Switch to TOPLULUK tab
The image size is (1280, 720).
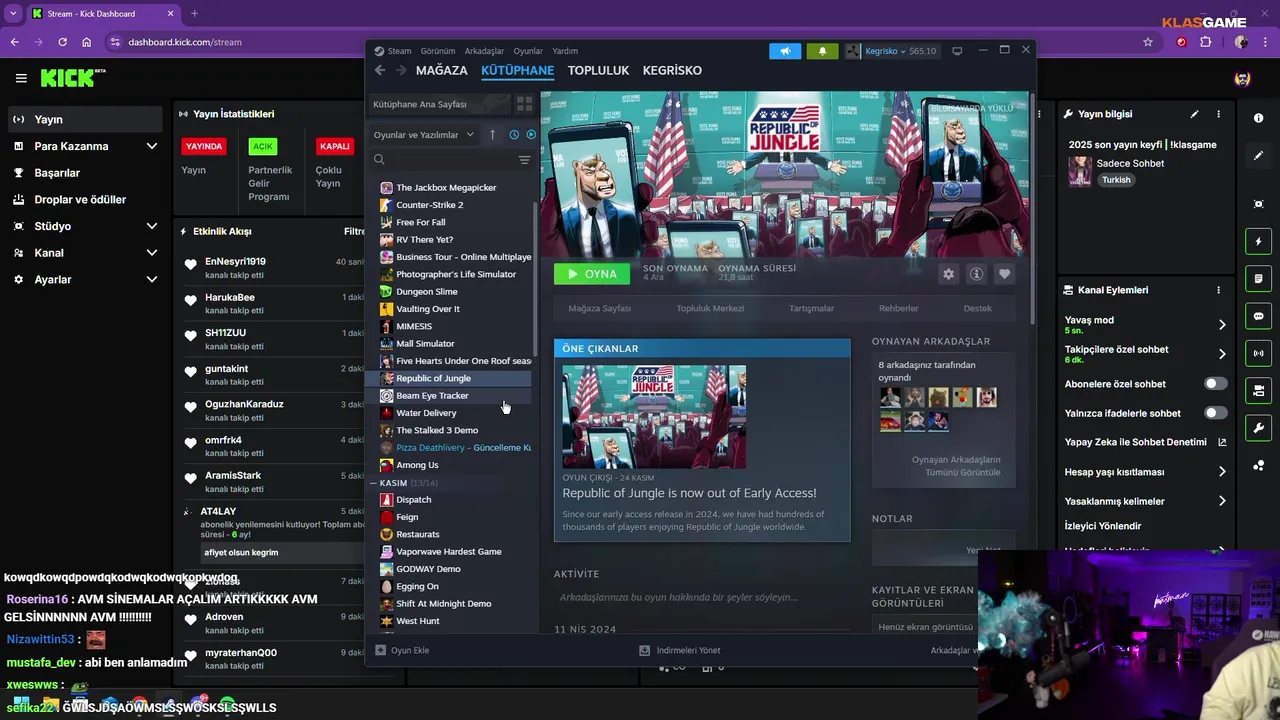[598, 70]
